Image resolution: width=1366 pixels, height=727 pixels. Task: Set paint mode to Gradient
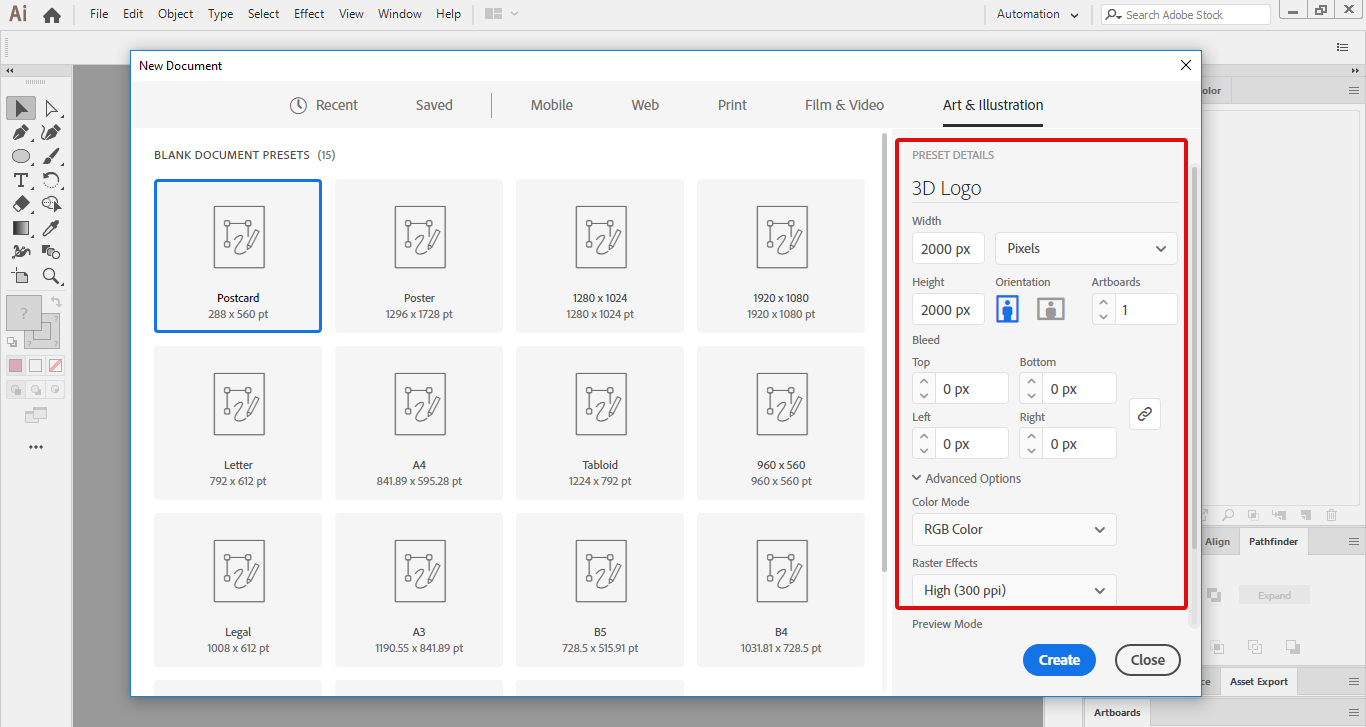tap(35, 366)
